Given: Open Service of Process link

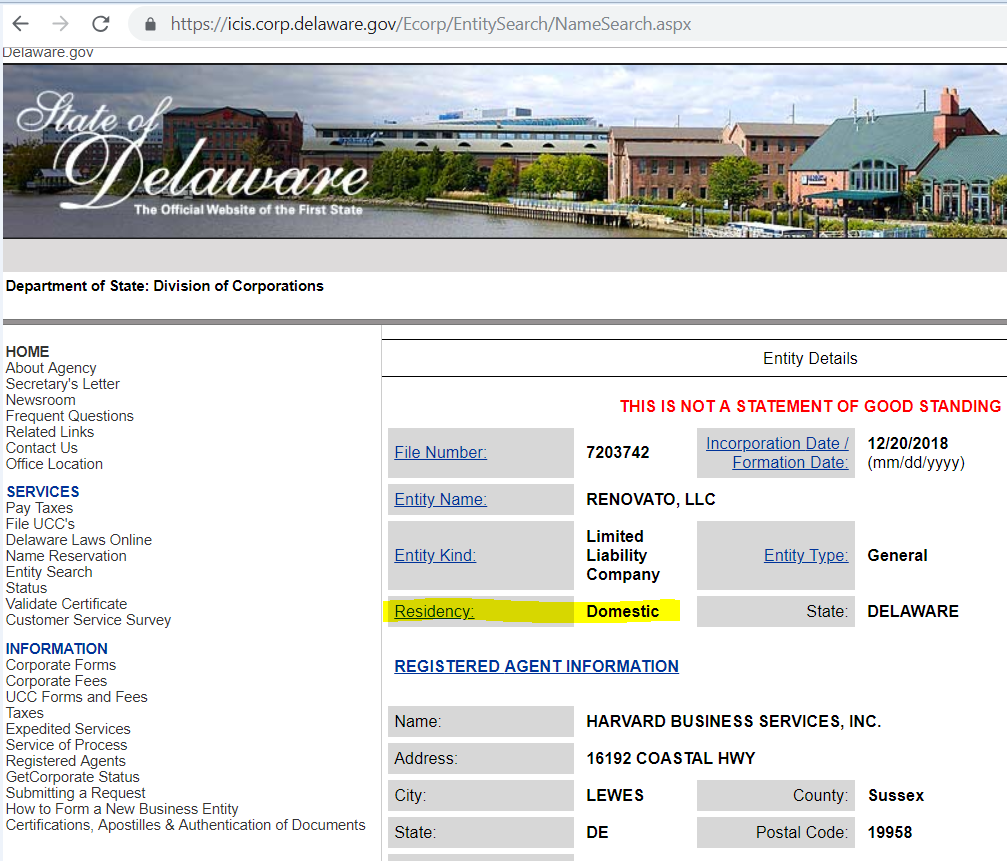Looking at the screenshot, I should (x=66, y=745).
